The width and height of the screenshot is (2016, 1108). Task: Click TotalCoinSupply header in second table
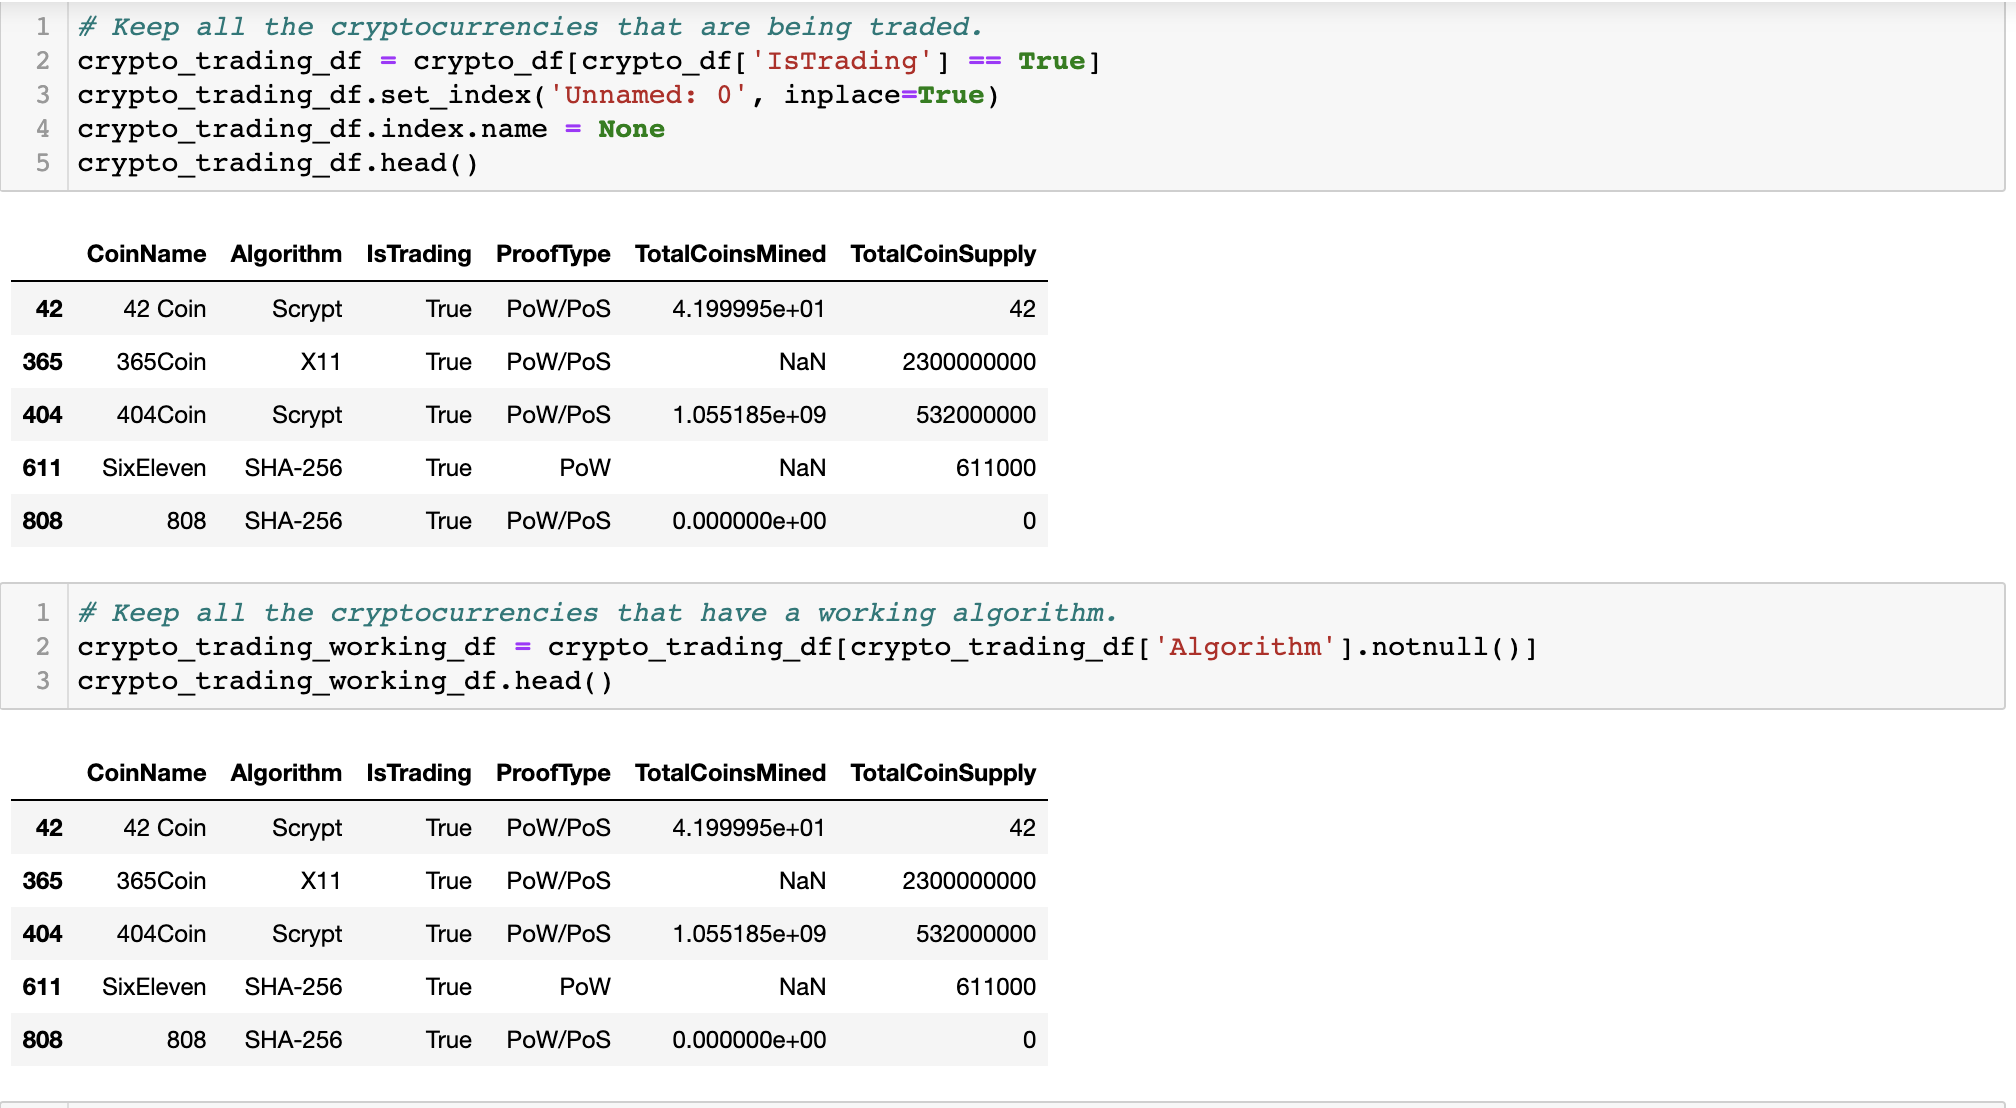943,773
